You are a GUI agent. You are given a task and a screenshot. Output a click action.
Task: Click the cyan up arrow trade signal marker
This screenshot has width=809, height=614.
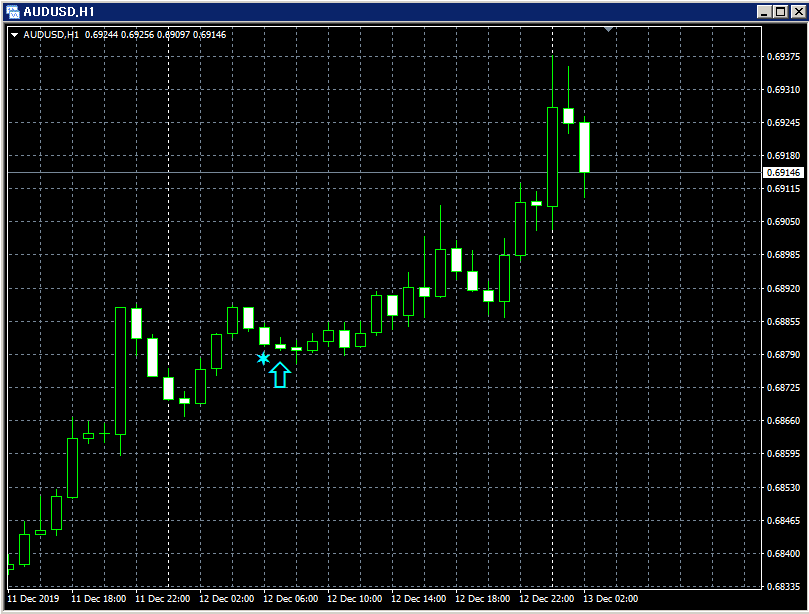tap(278, 374)
